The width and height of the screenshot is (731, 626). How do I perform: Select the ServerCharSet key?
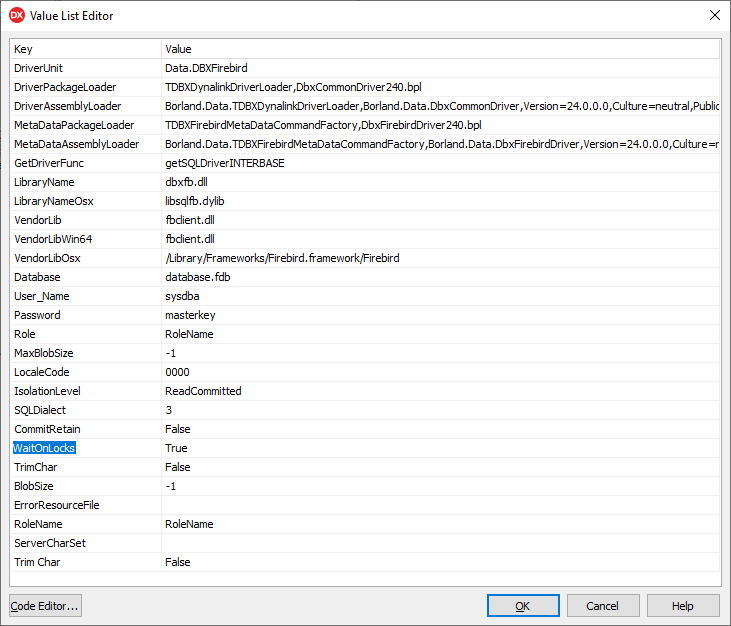tap(86, 543)
